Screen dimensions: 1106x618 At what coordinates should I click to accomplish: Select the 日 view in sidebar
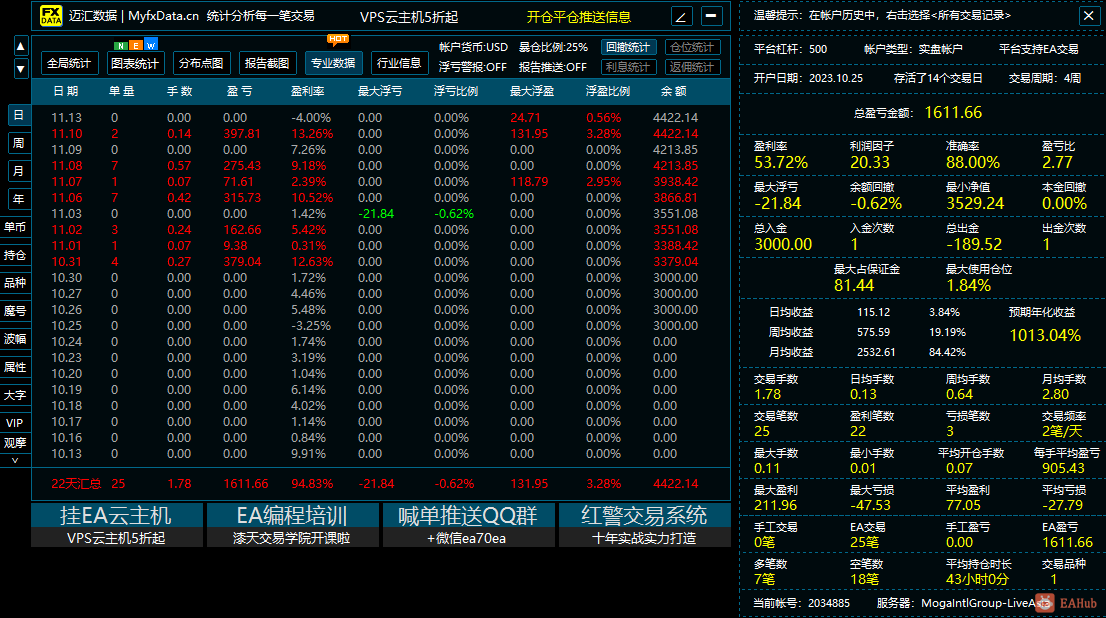(x=19, y=115)
